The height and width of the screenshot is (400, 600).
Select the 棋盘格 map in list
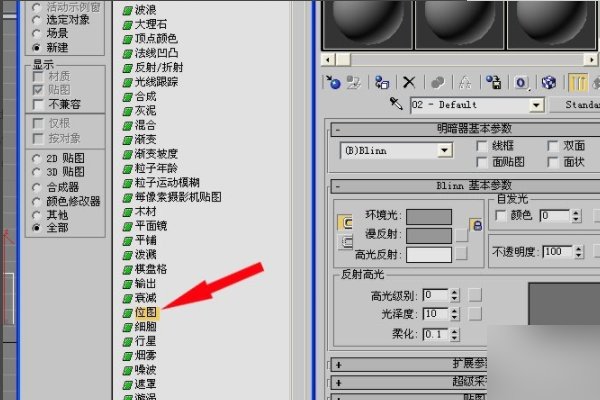[x=151, y=269]
